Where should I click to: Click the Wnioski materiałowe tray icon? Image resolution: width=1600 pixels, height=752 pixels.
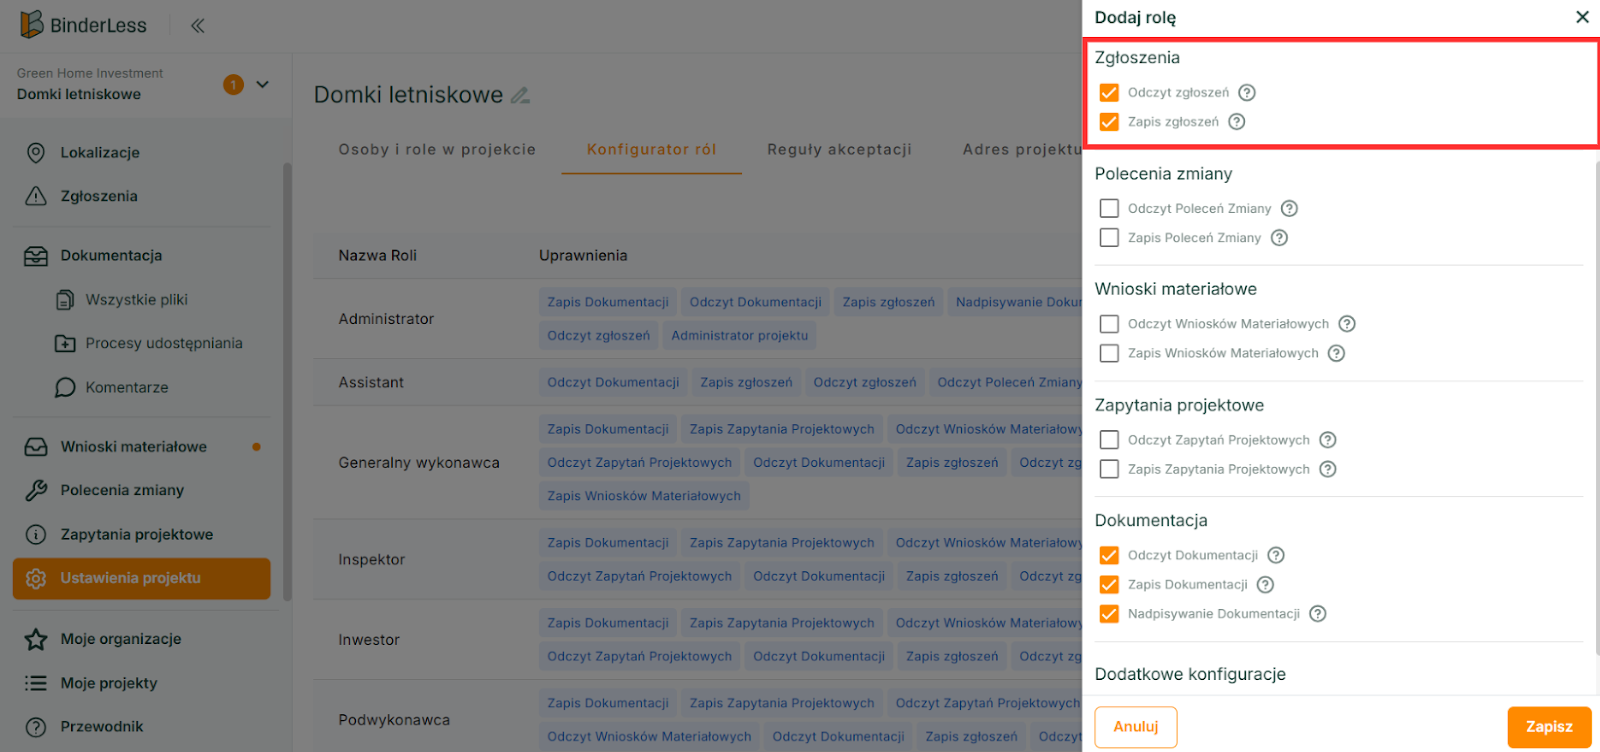pyautogui.click(x=36, y=447)
